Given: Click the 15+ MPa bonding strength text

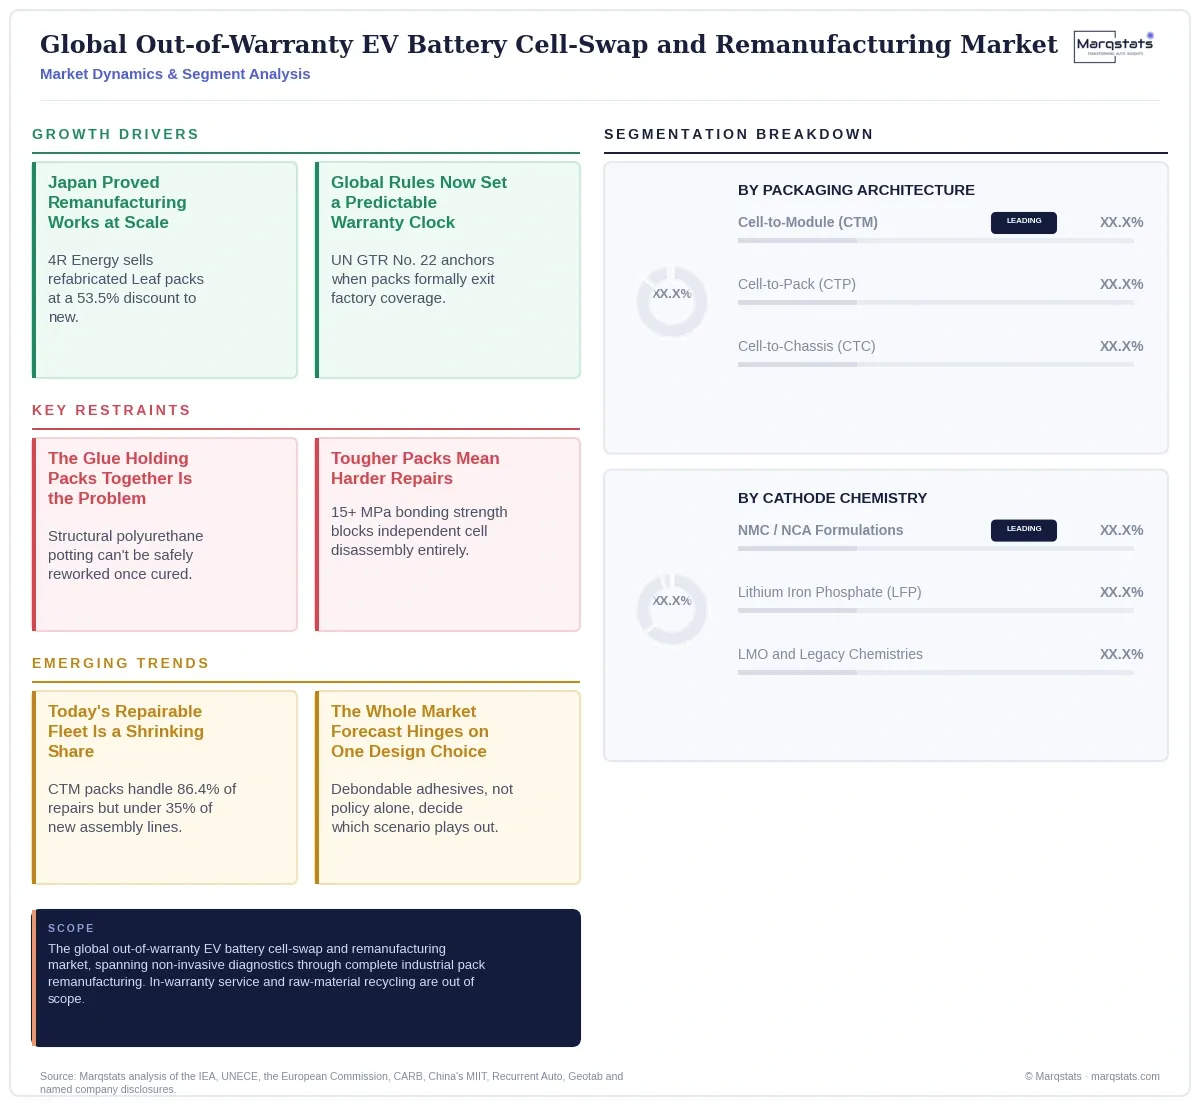Looking at the screenshot, I should (419, 531).
